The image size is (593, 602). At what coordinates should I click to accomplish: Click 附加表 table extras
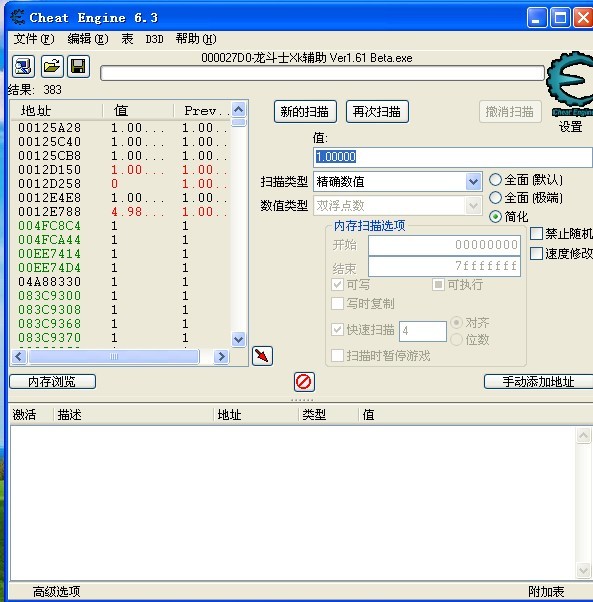point(546,592)
